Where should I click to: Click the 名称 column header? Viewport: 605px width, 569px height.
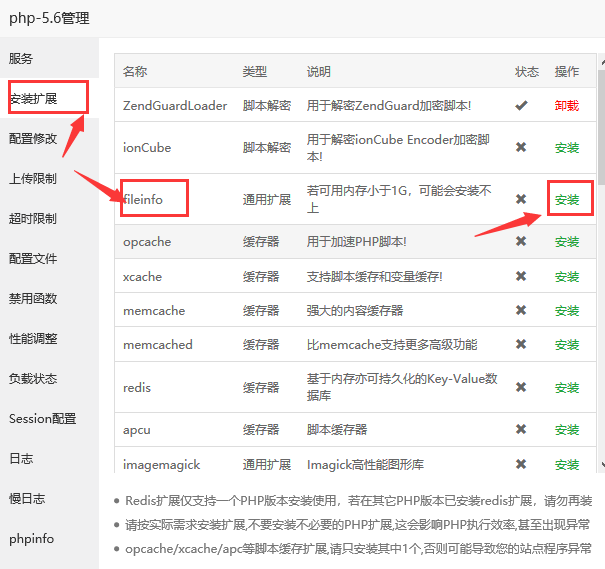[x=135, y=71]
